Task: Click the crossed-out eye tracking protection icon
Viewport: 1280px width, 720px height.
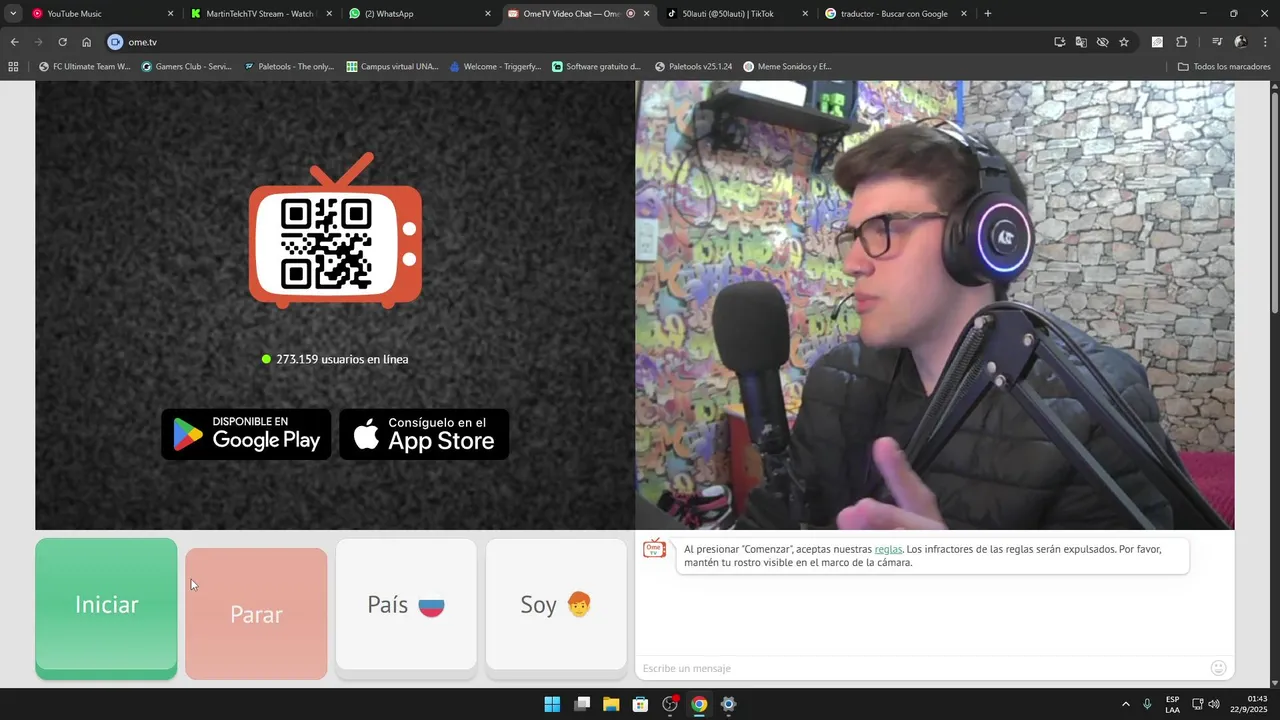Action: [1102, 42]
